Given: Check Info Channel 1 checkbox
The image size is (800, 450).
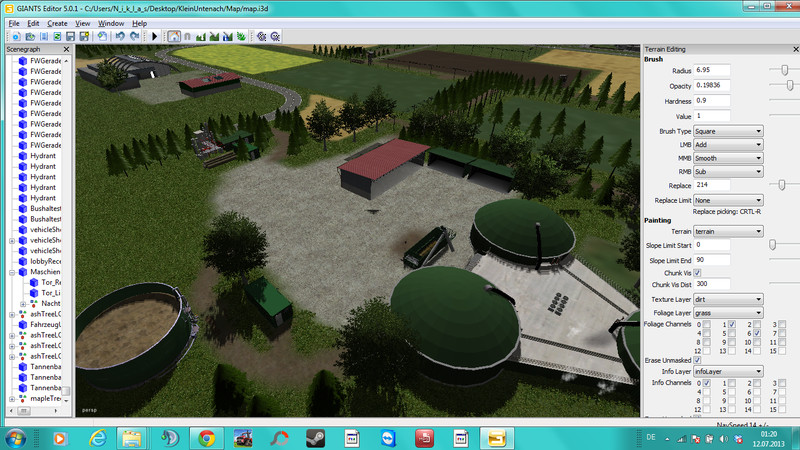Looking at the screenshot, I should point(732,383).
